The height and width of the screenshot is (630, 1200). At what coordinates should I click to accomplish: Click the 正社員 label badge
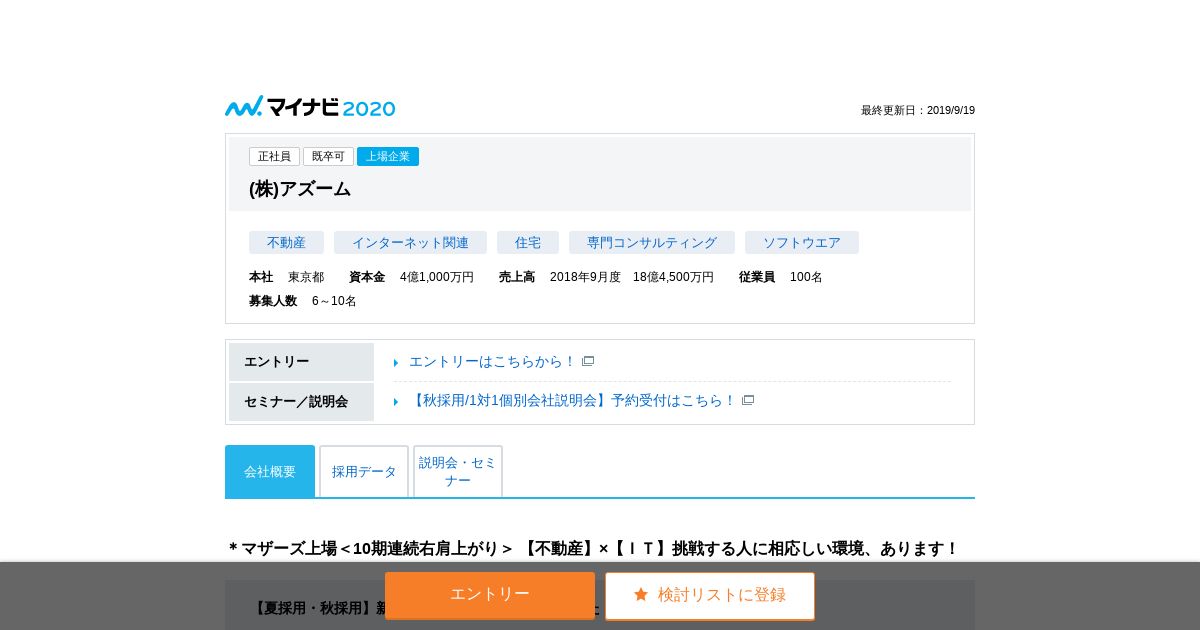[x=274, y=156]
